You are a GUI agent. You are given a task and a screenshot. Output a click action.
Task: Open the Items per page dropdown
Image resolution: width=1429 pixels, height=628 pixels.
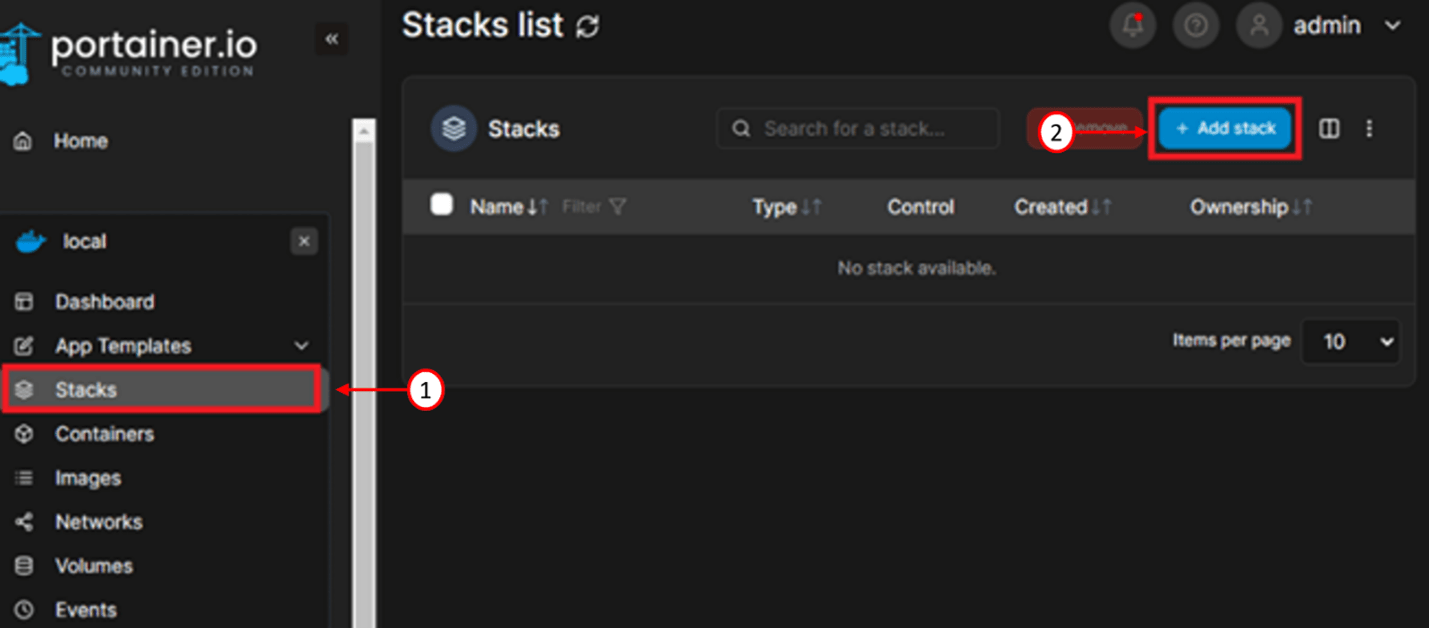click(1350, 342)
